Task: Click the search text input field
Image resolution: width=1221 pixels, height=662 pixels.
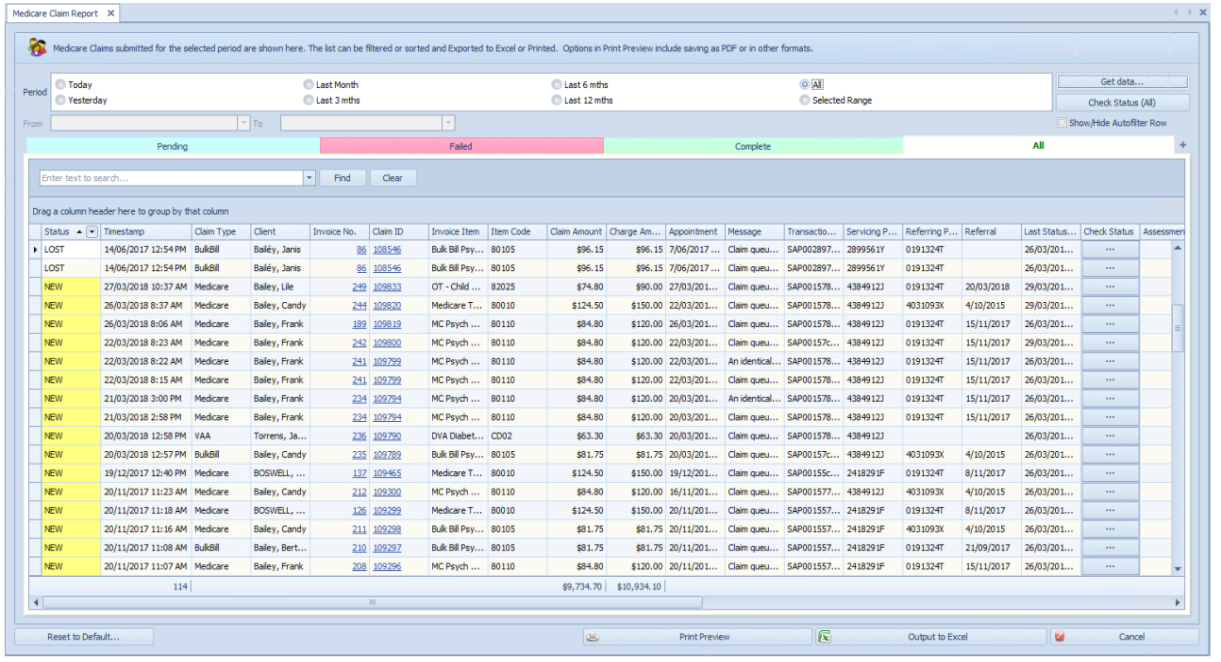Action: (170, 178)
